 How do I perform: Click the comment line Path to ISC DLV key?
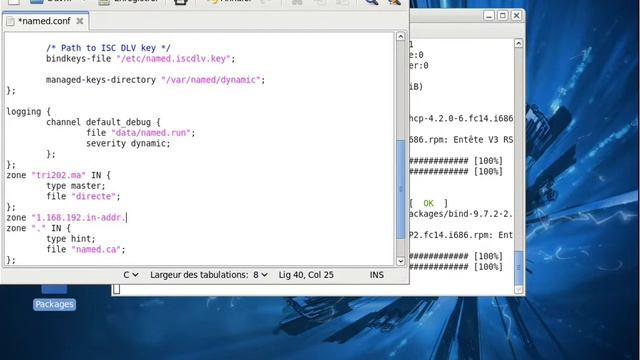108,48
